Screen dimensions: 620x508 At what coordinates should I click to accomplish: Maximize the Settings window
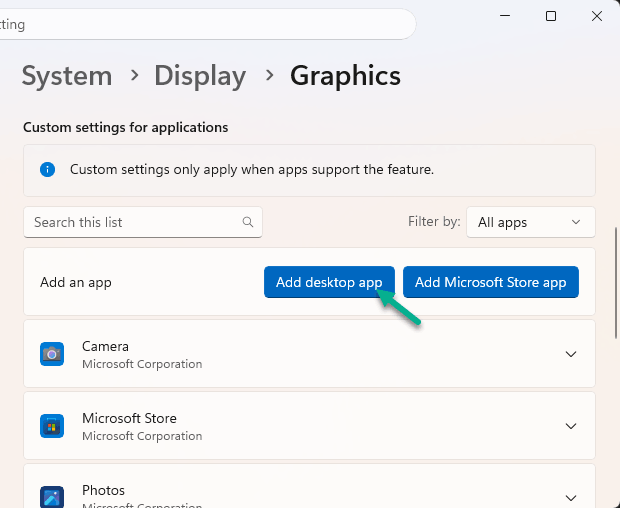coord(551,16)
